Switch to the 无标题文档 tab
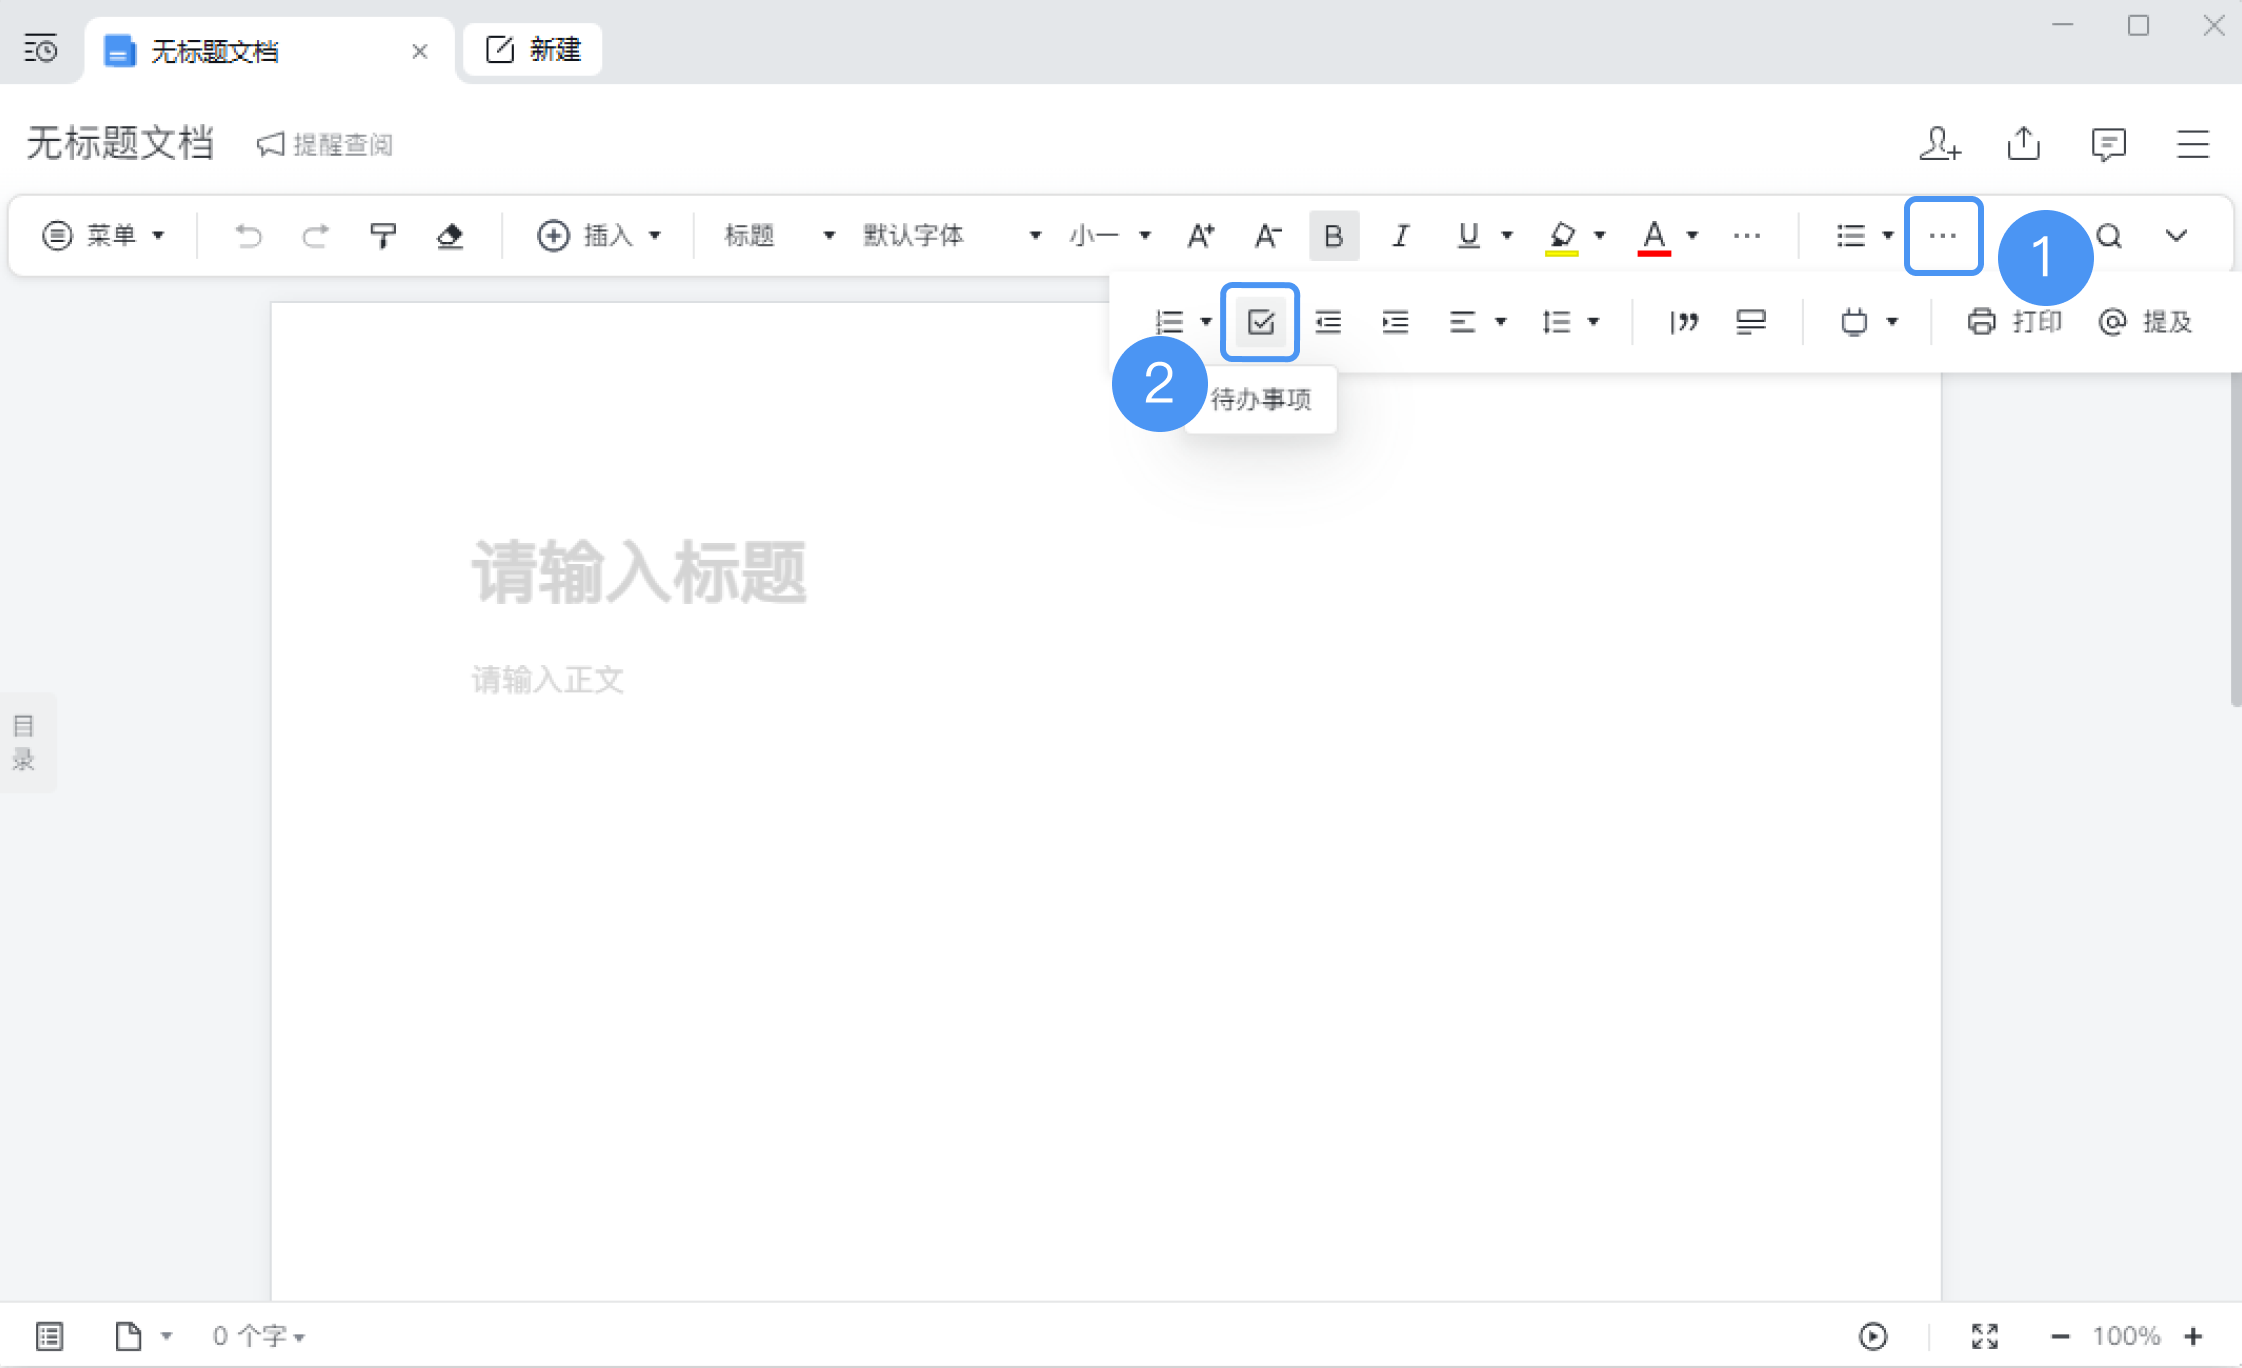 point(269,50)
